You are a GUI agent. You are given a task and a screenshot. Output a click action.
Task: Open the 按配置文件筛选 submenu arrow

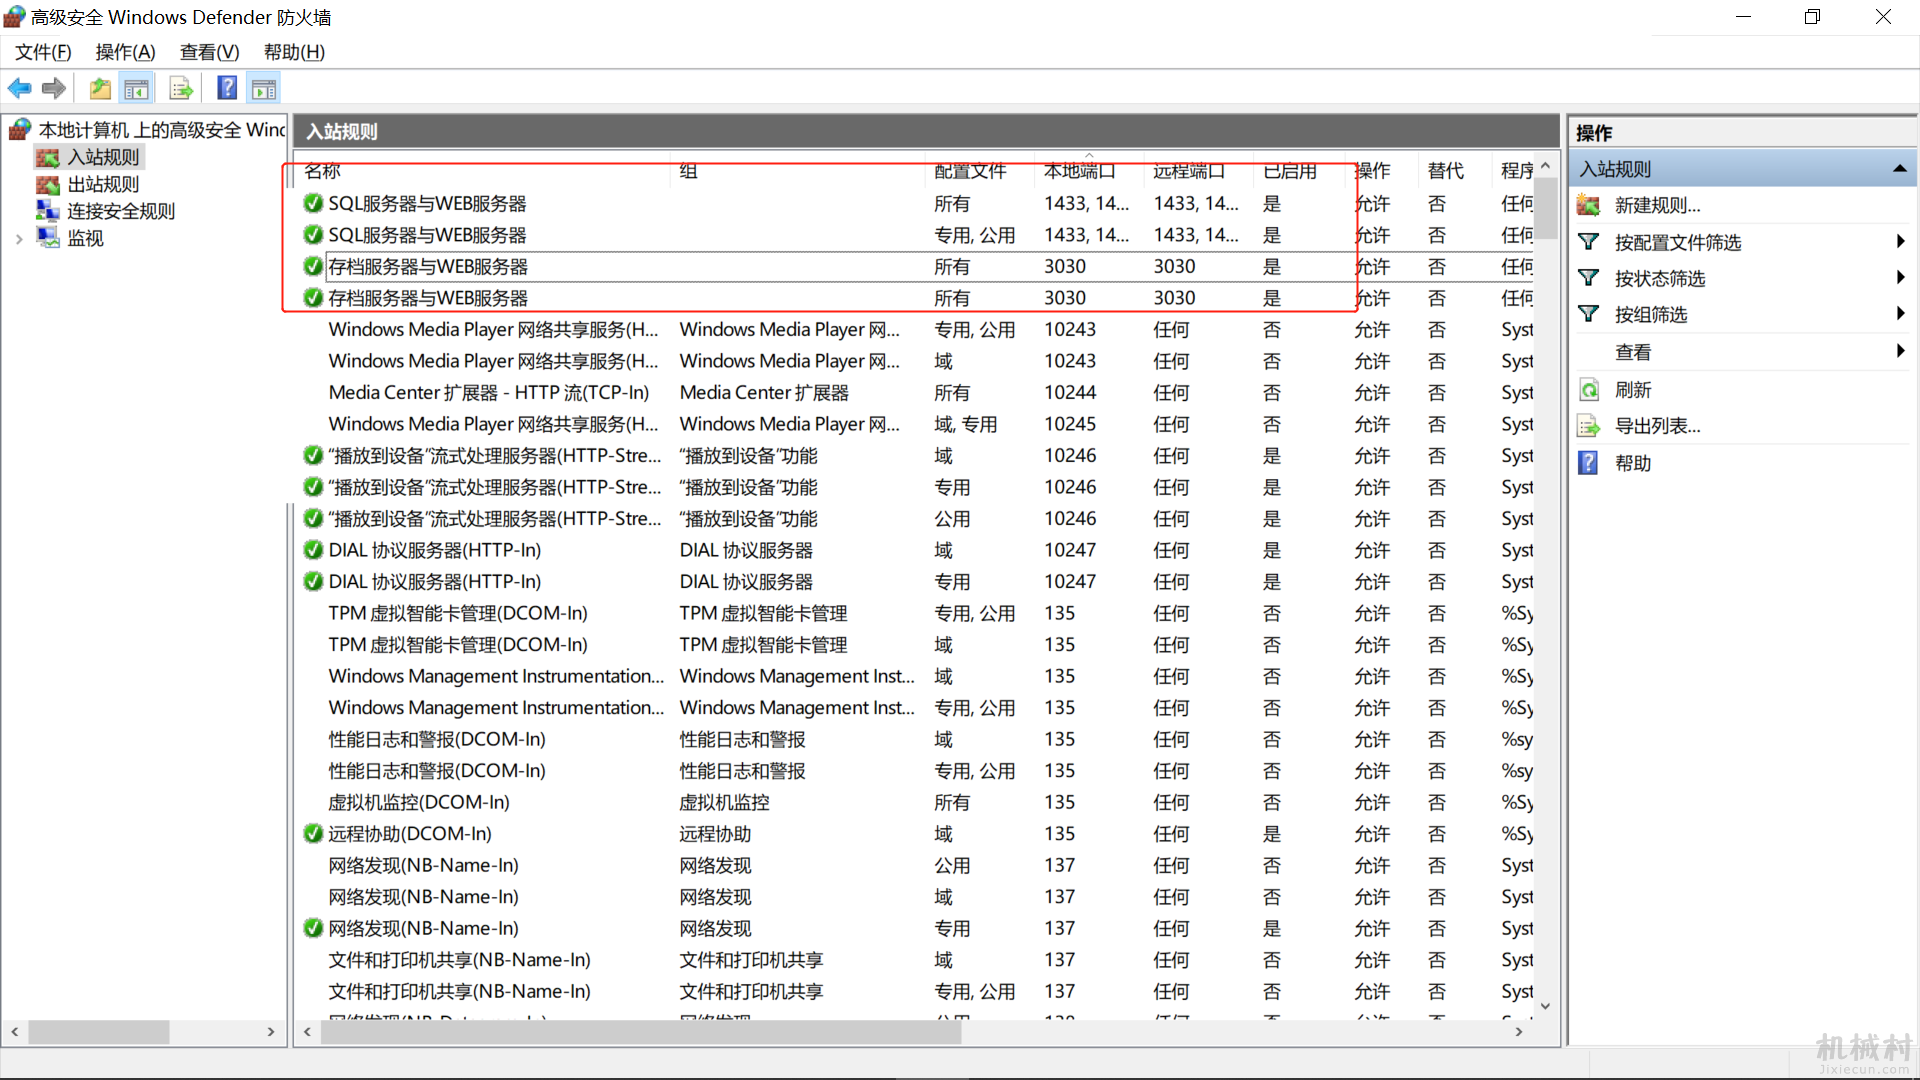tap(1900, 242)
